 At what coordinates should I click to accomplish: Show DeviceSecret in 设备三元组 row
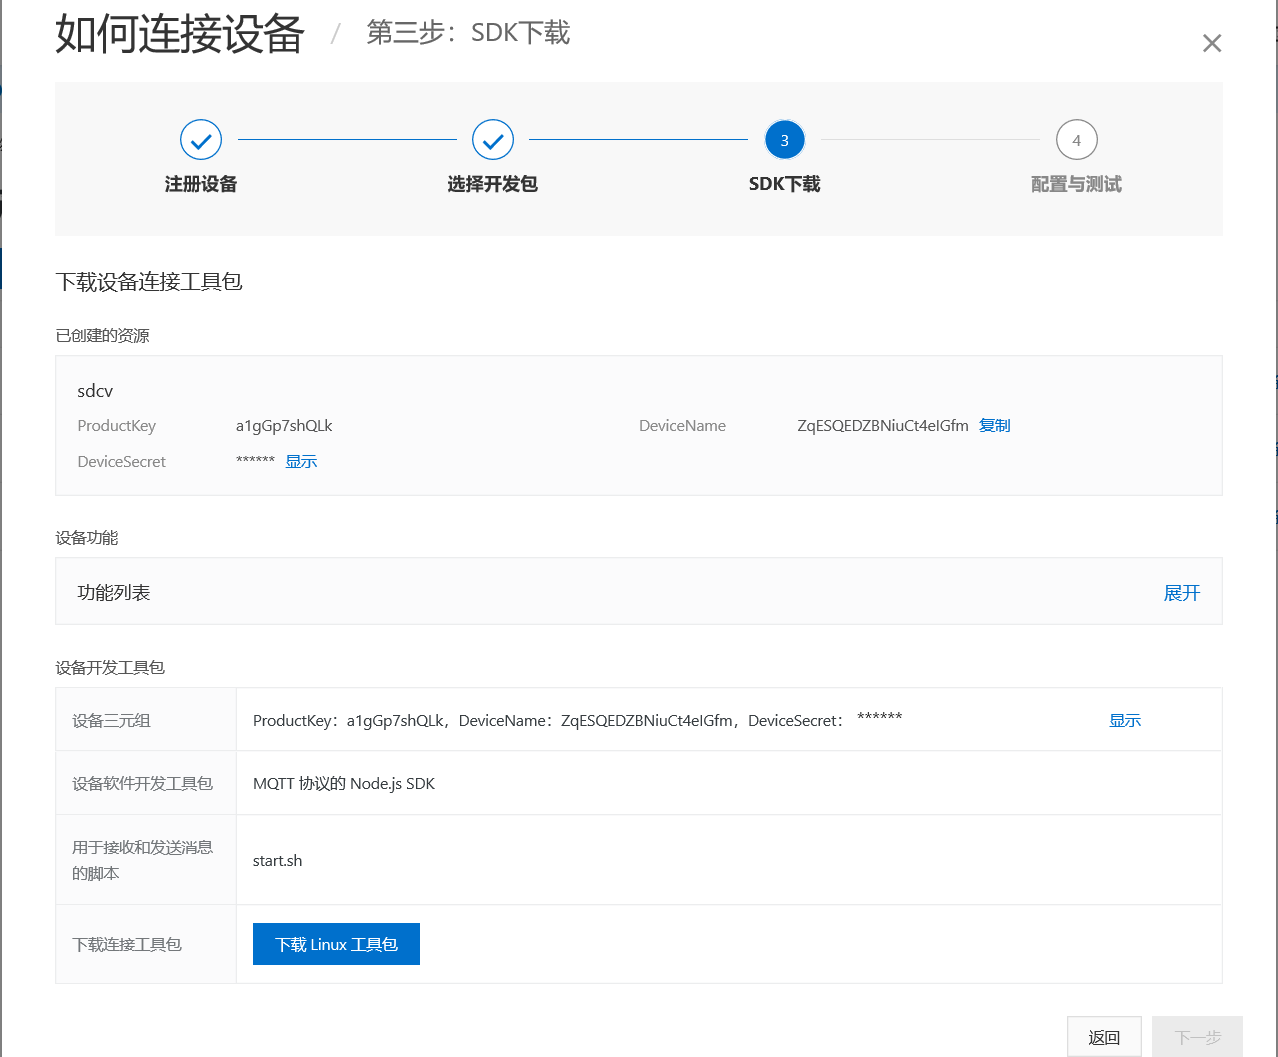click(x=1124, y=720)
